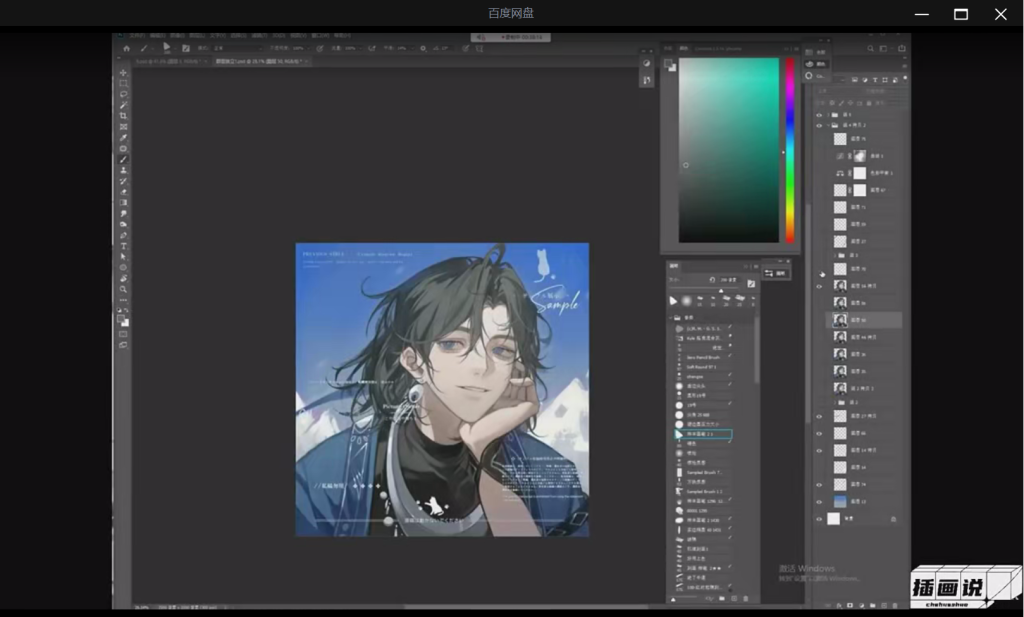Select the Eyedropper tool
Image resolution: width=1024 pixels, height=617 pixels.
(124, 138)
